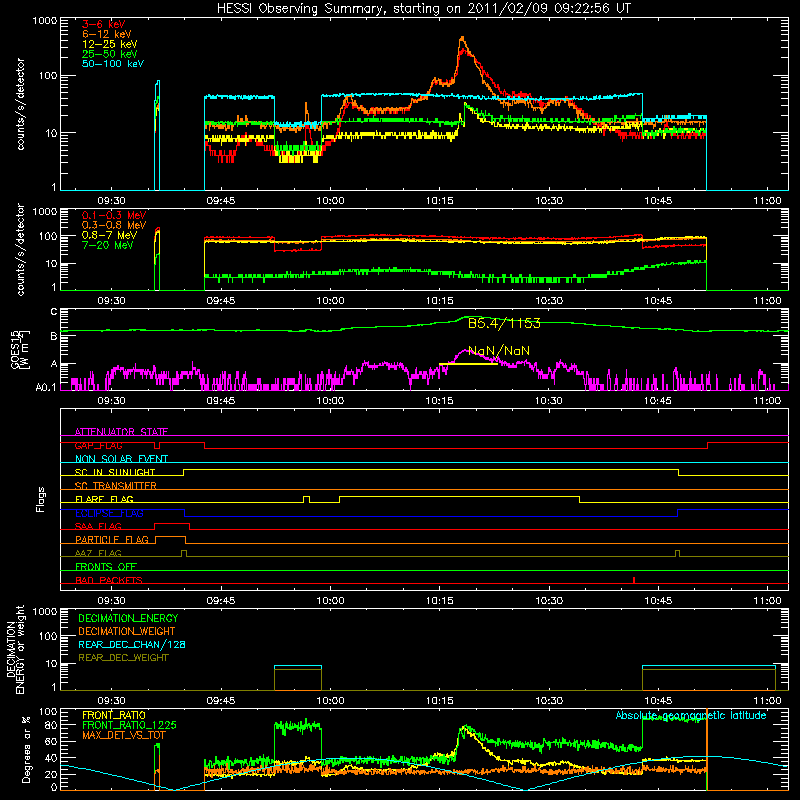The image size is (800, 800).
Task: Select the NON_SOLAR_EVENT flag label
Action: [x=121, y=459]
